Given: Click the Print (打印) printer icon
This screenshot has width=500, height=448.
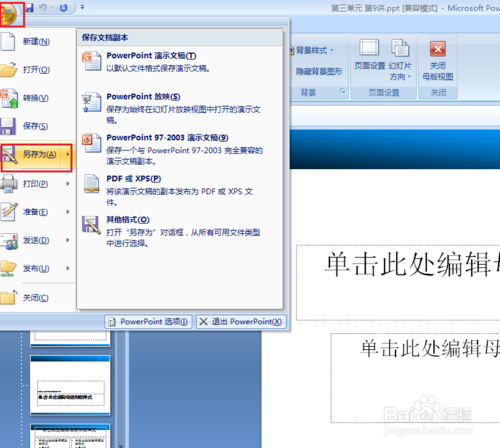Looking at the screenshot, I should pos(9,184).
